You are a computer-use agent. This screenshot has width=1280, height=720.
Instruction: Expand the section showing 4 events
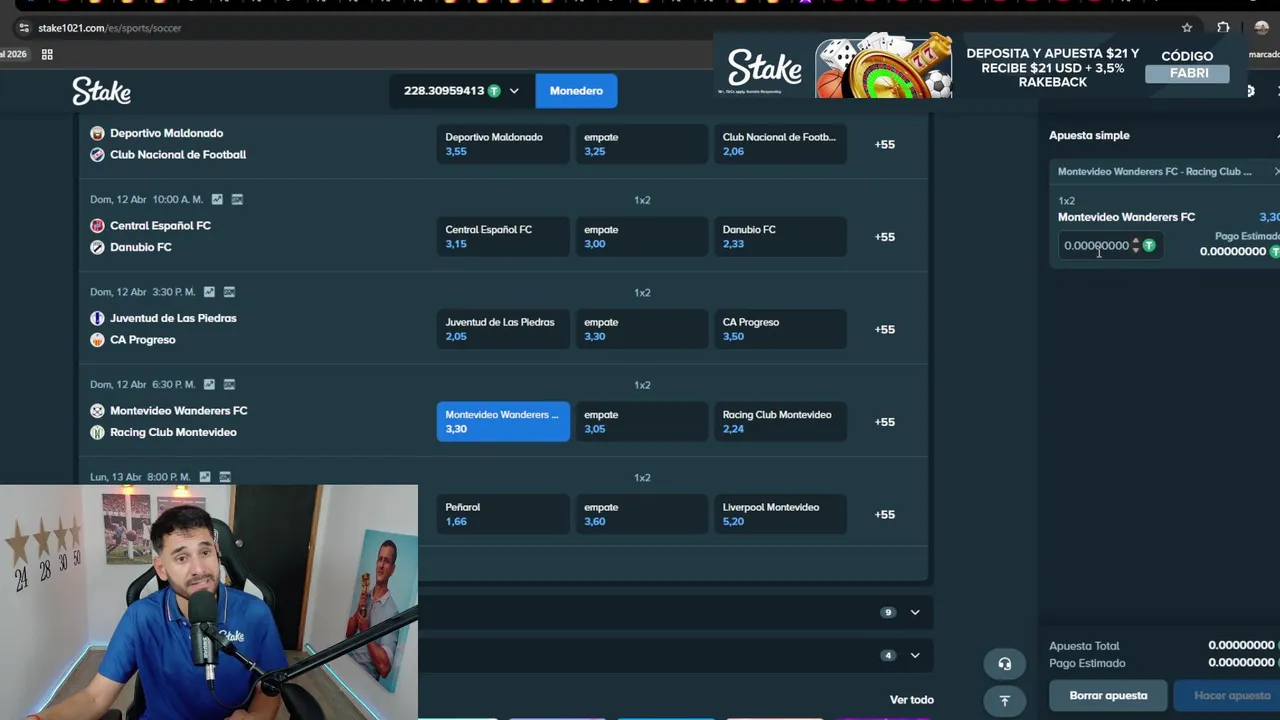click(x=915, y=655)
